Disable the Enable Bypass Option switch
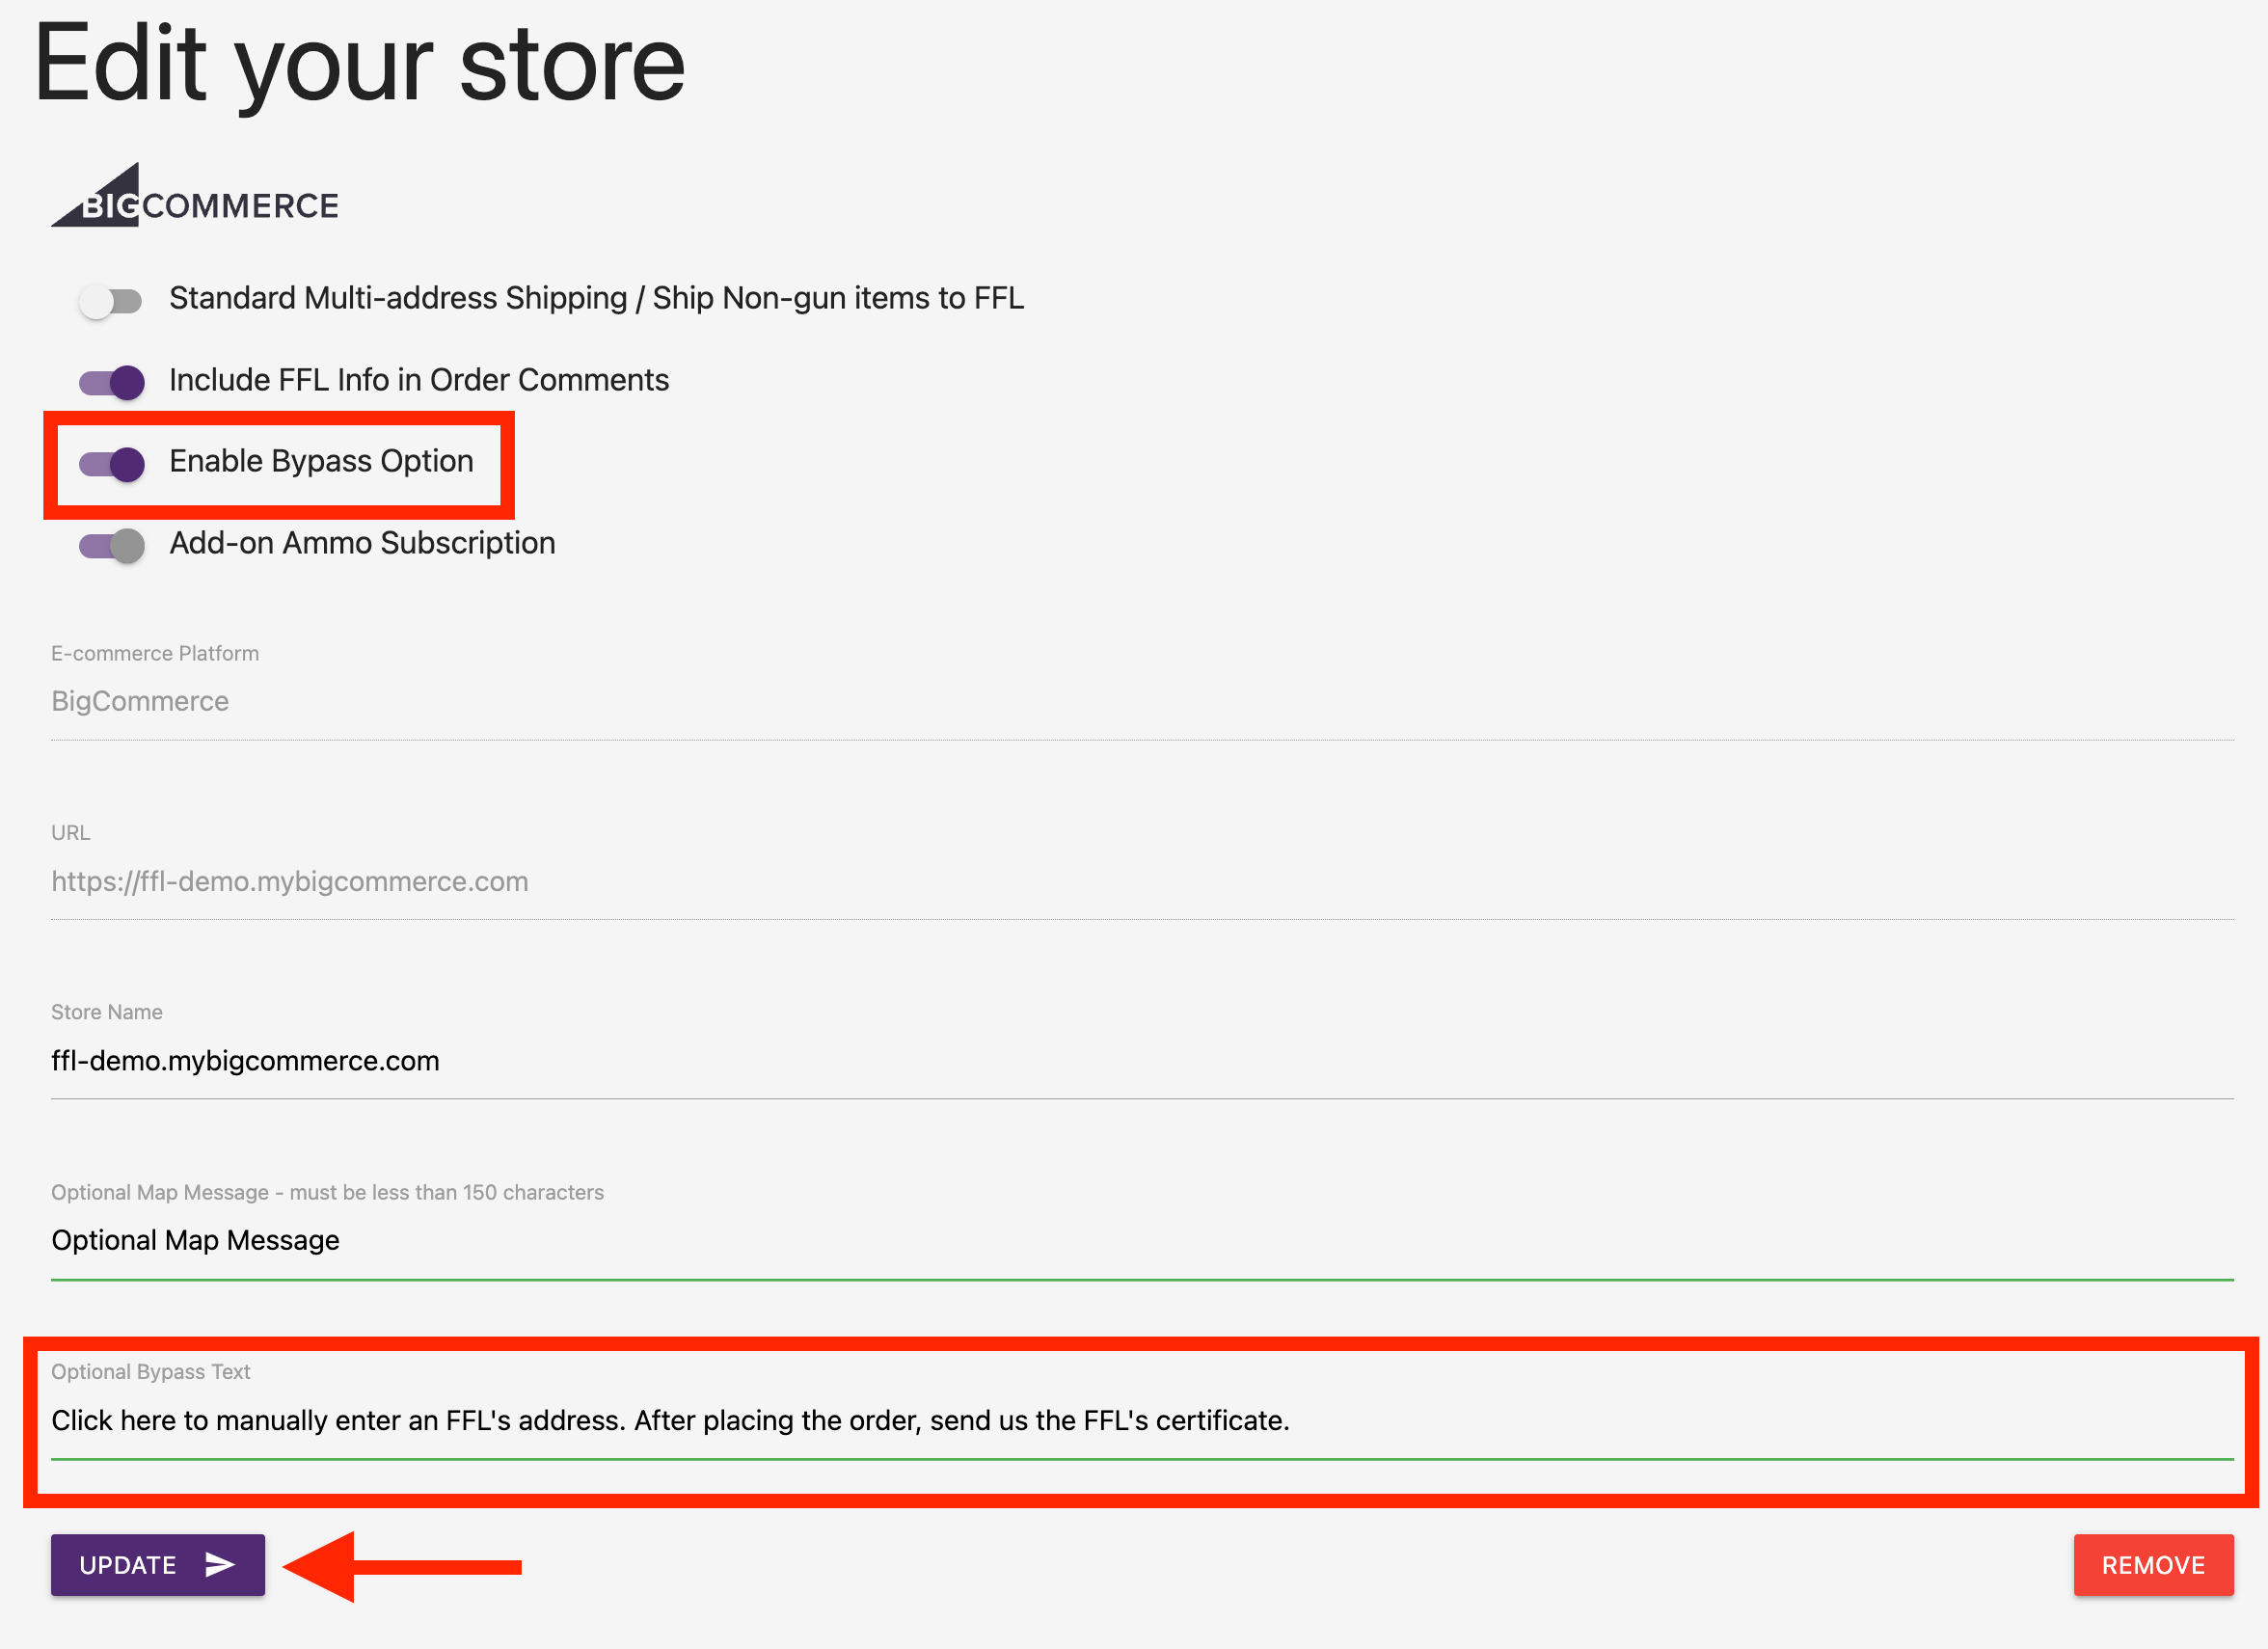The width and height of the screenshot is (2268, 1649). (x=112, y=464)
